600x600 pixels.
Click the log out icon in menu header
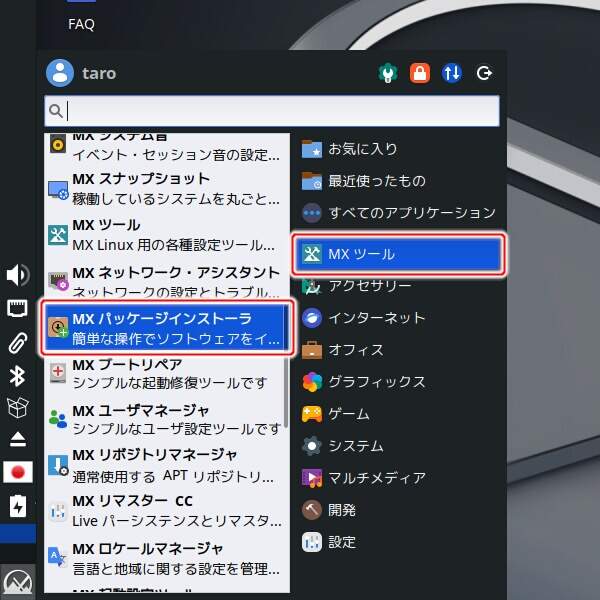point(485,73)
